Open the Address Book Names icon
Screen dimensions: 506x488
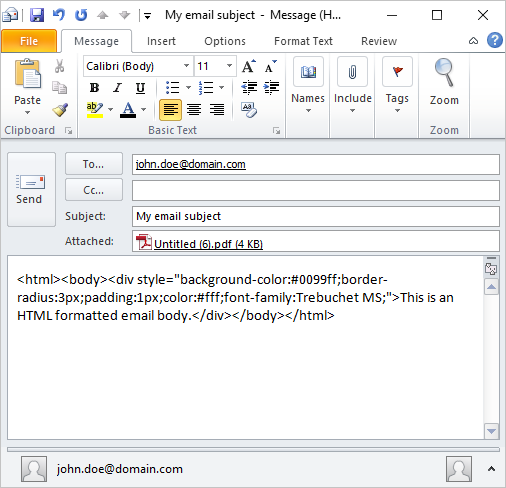308,71
